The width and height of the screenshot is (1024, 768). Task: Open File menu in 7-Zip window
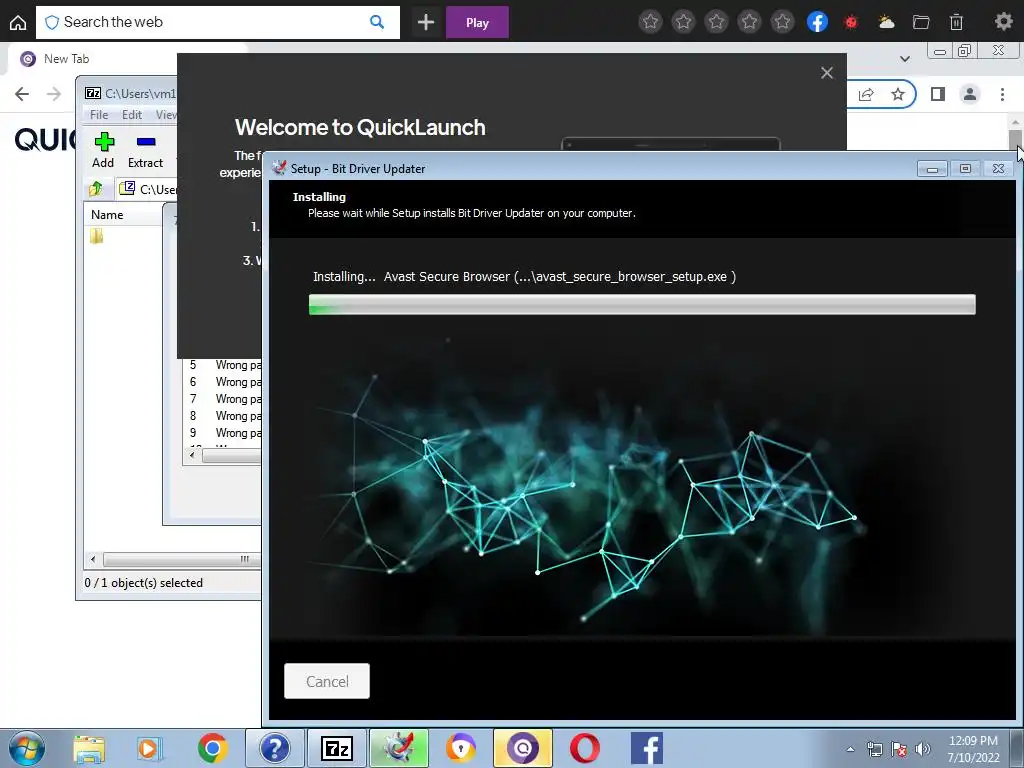99,114
